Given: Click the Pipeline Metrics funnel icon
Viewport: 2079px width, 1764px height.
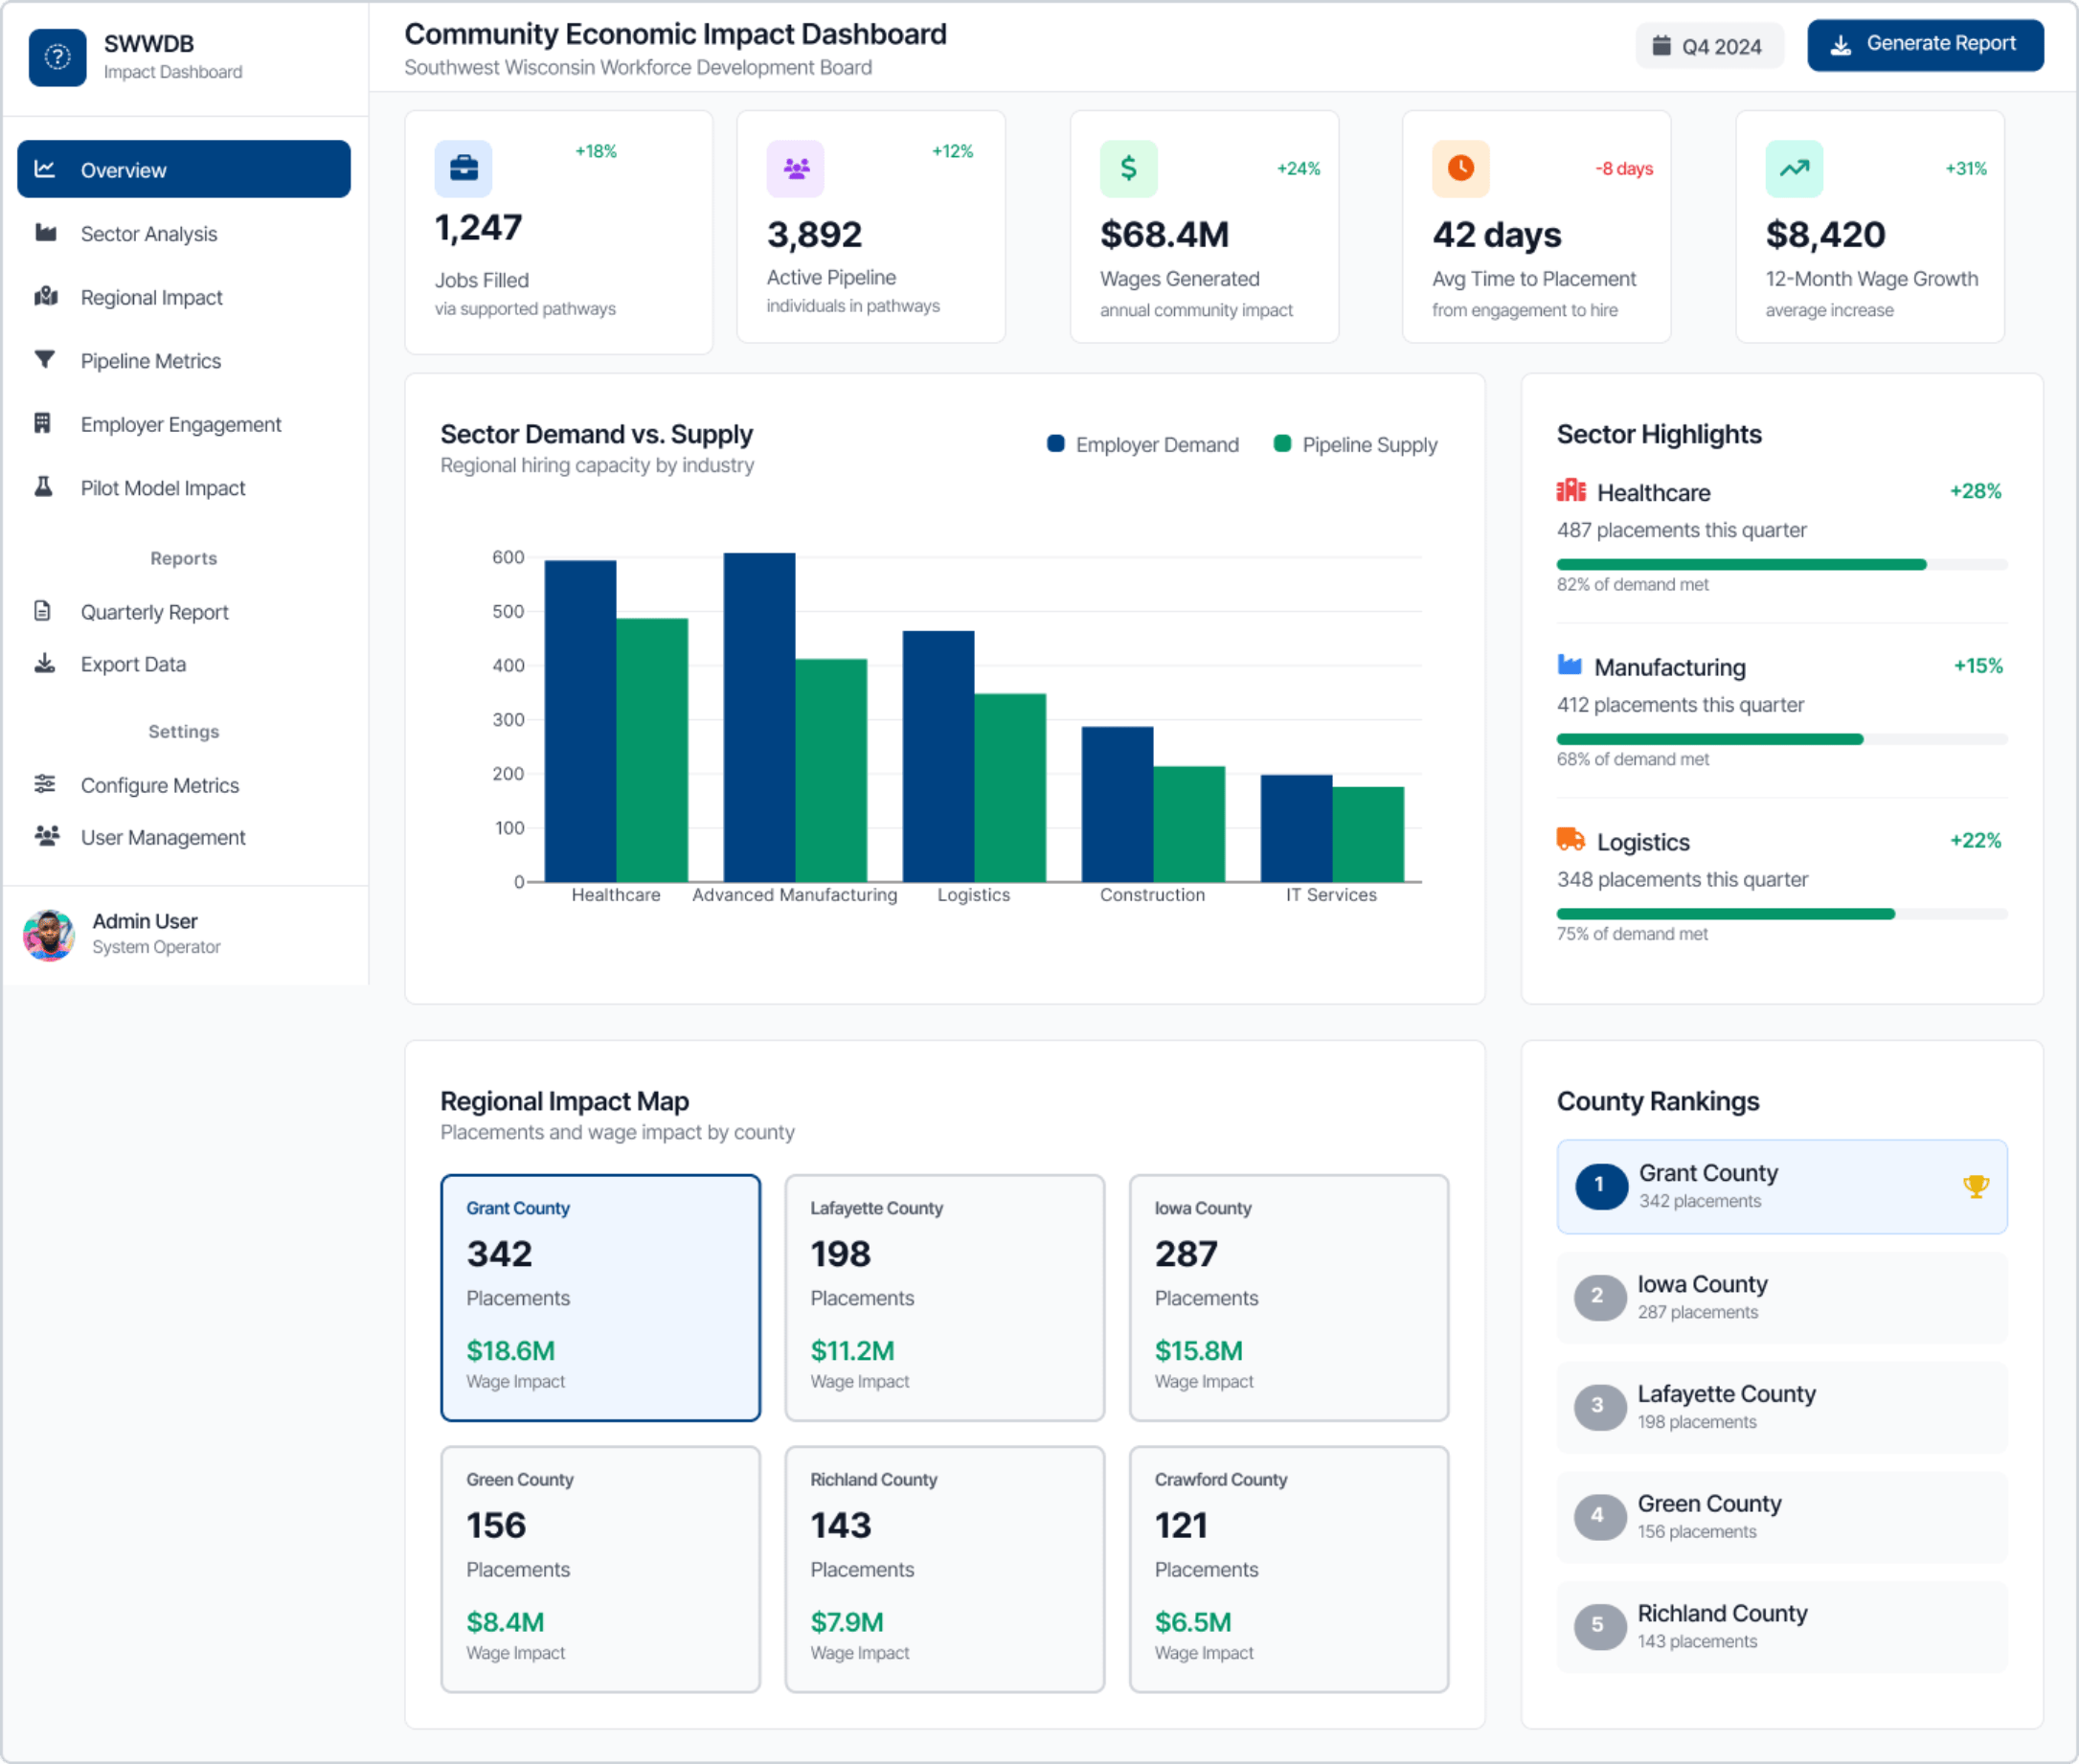Looking at the screenshot, I should tap(45, 360).
